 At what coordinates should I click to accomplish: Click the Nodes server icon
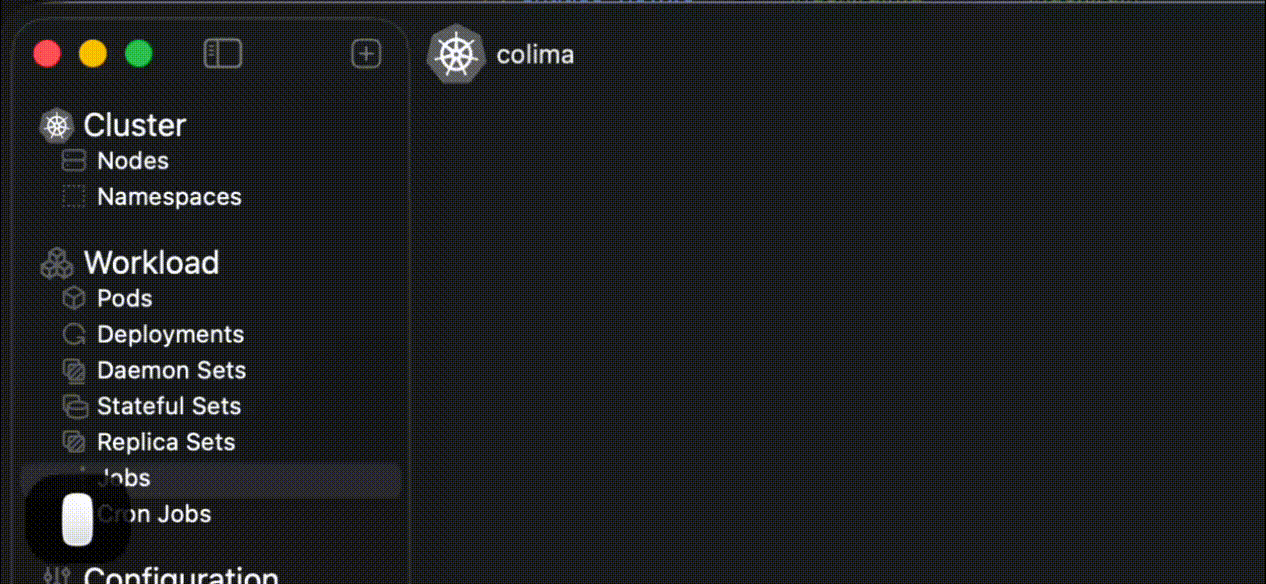coord(74,161)
